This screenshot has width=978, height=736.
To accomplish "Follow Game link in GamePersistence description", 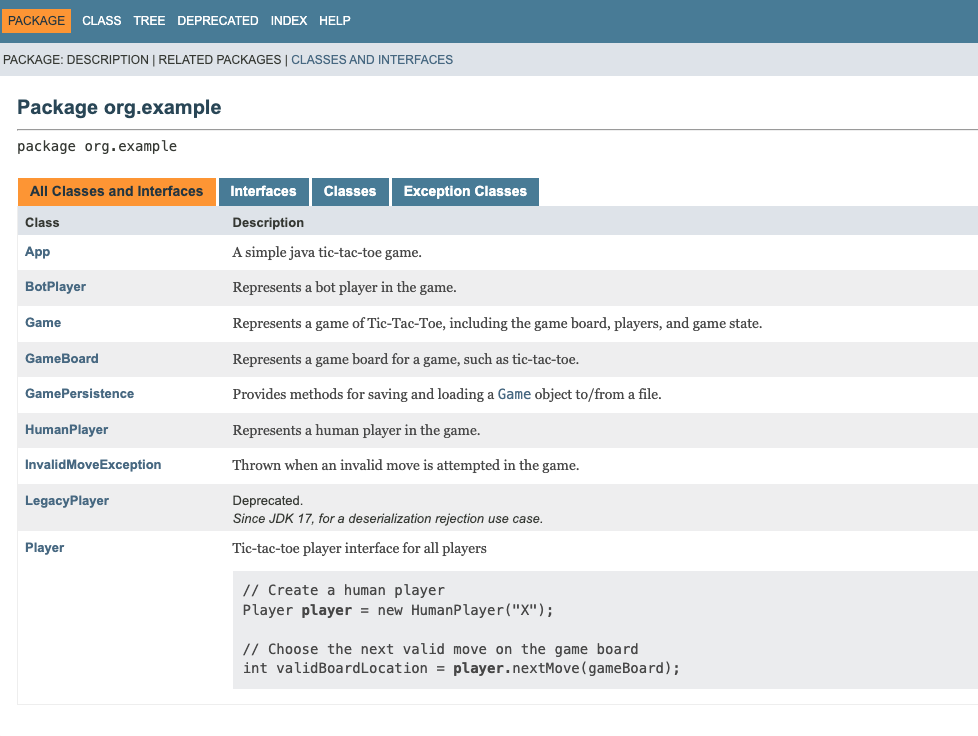I will click(514, 394).
